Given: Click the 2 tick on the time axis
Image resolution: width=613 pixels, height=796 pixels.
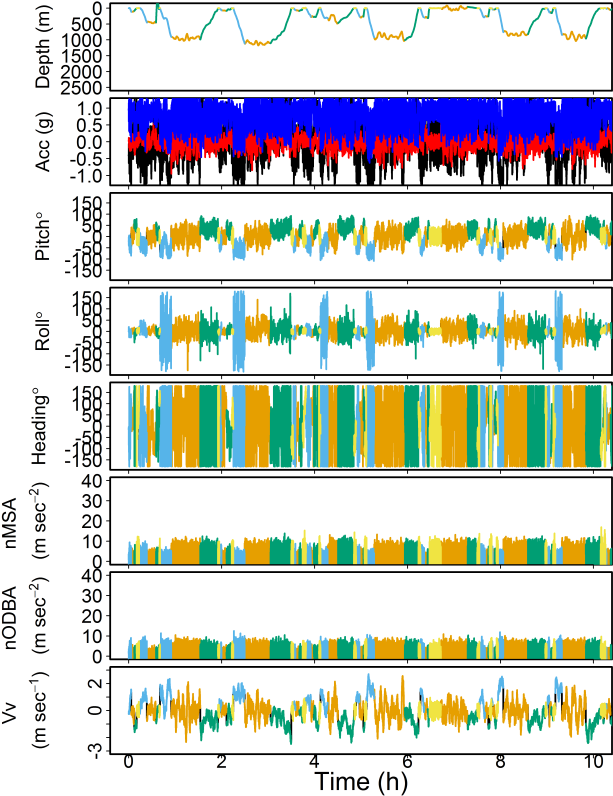Looking at the screenshot, I should pos(222,760).
